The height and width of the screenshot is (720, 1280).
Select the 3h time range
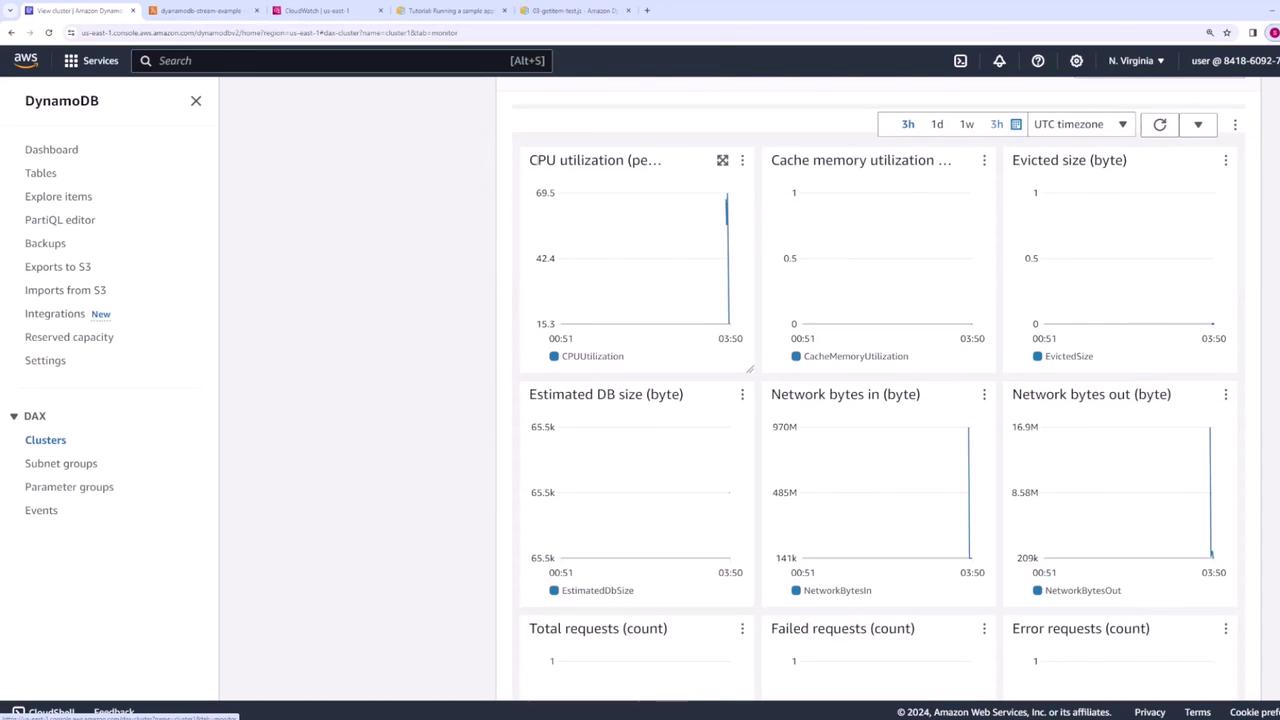pos(908,125)
